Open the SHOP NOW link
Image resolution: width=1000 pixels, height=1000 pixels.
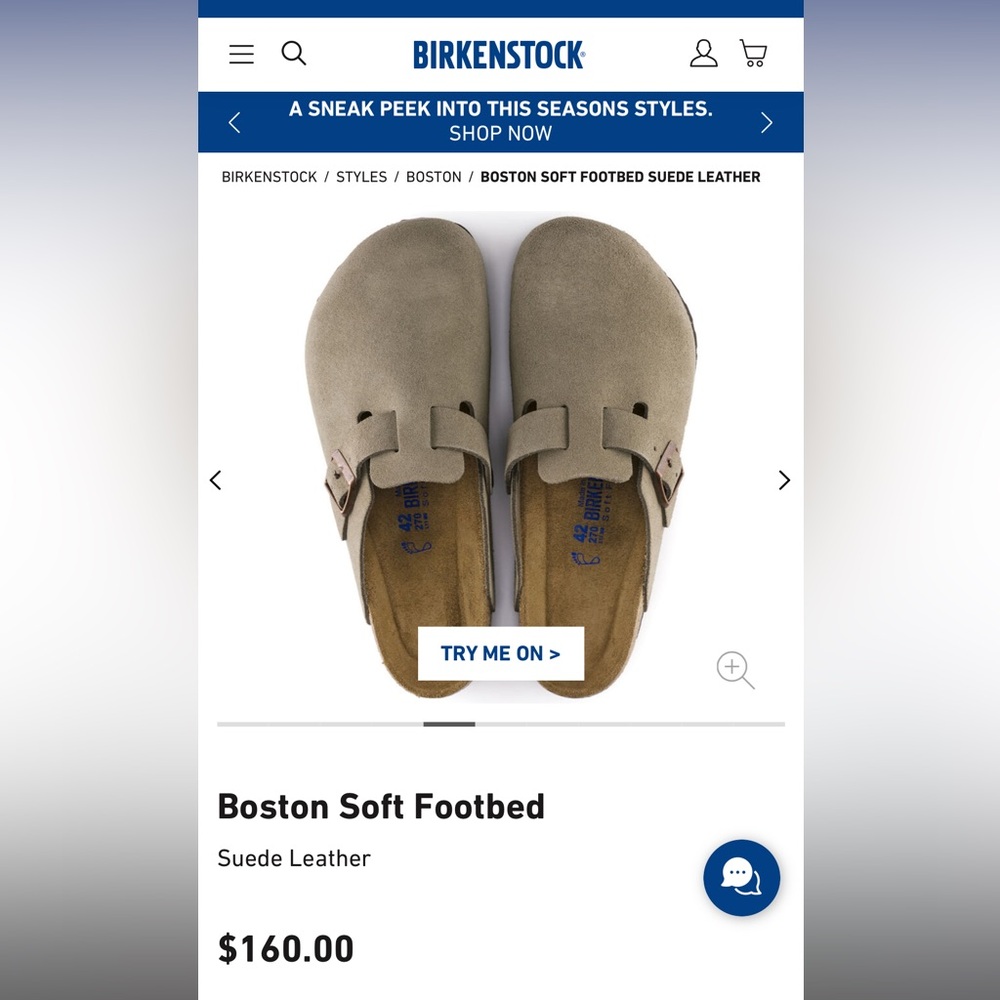click(500, 134)
